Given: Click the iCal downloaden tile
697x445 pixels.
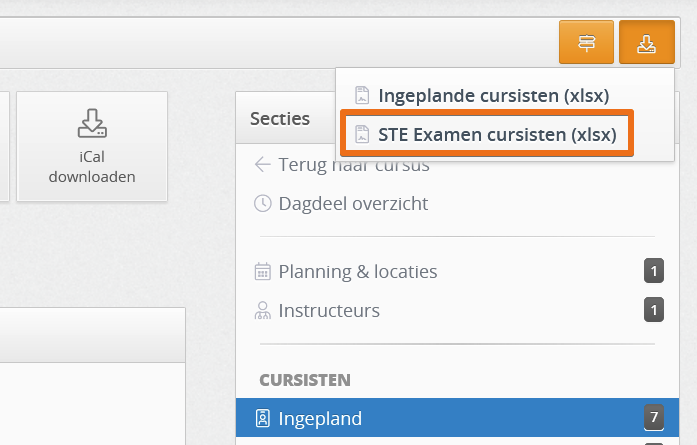Looking at the screenshot, I should [x=92, y=146].
